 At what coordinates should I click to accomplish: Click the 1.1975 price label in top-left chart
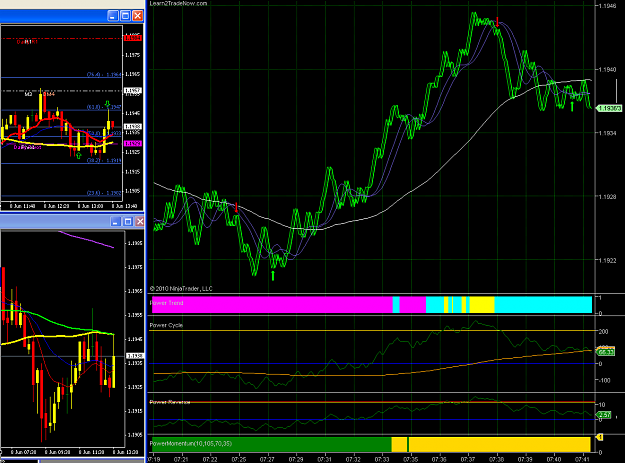[x=132, y=55]
